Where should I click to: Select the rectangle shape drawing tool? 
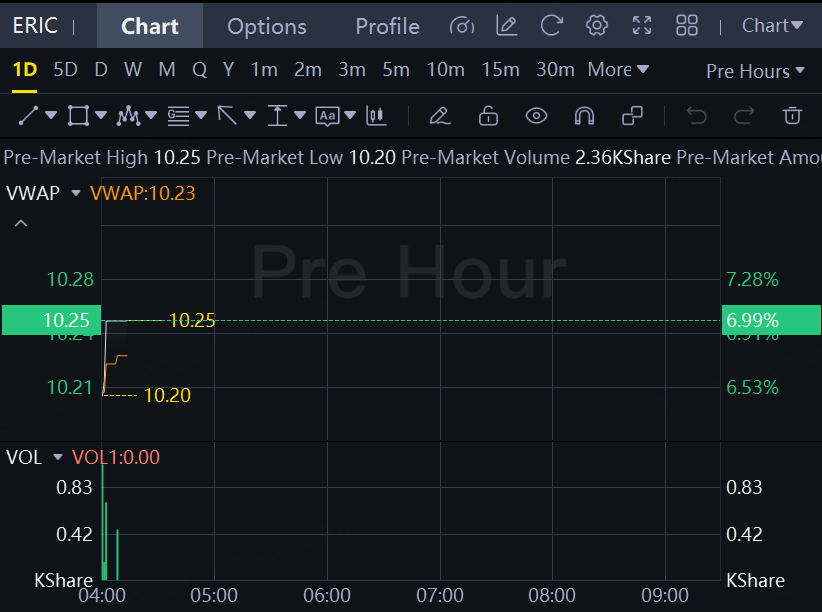pyautogui.click(x=77, y=116)
